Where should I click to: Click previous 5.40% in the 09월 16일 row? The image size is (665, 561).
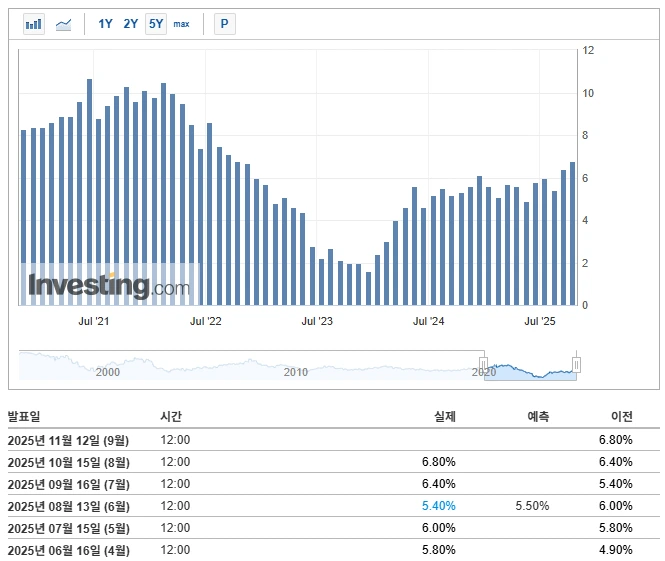[x=616, y=484]
